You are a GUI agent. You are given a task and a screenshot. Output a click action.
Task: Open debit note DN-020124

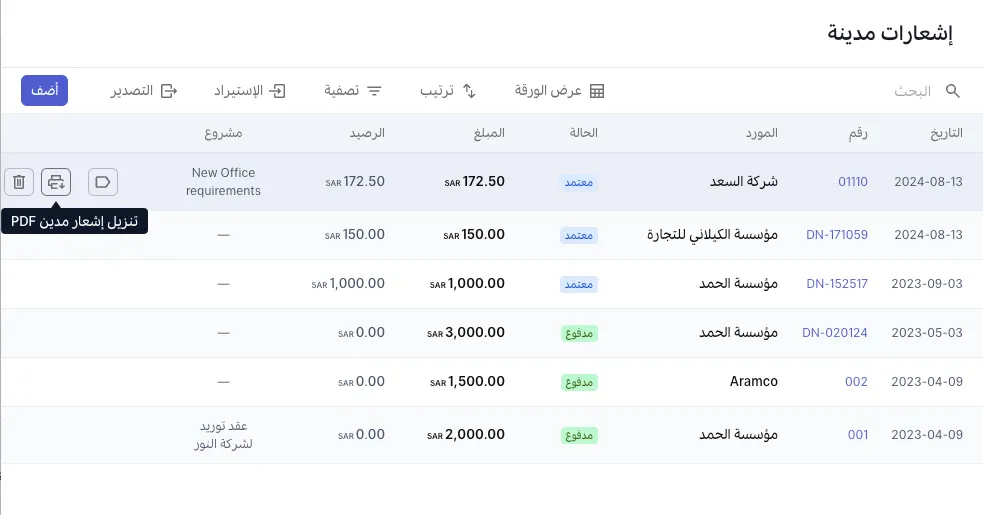click(x=835, y=332)
